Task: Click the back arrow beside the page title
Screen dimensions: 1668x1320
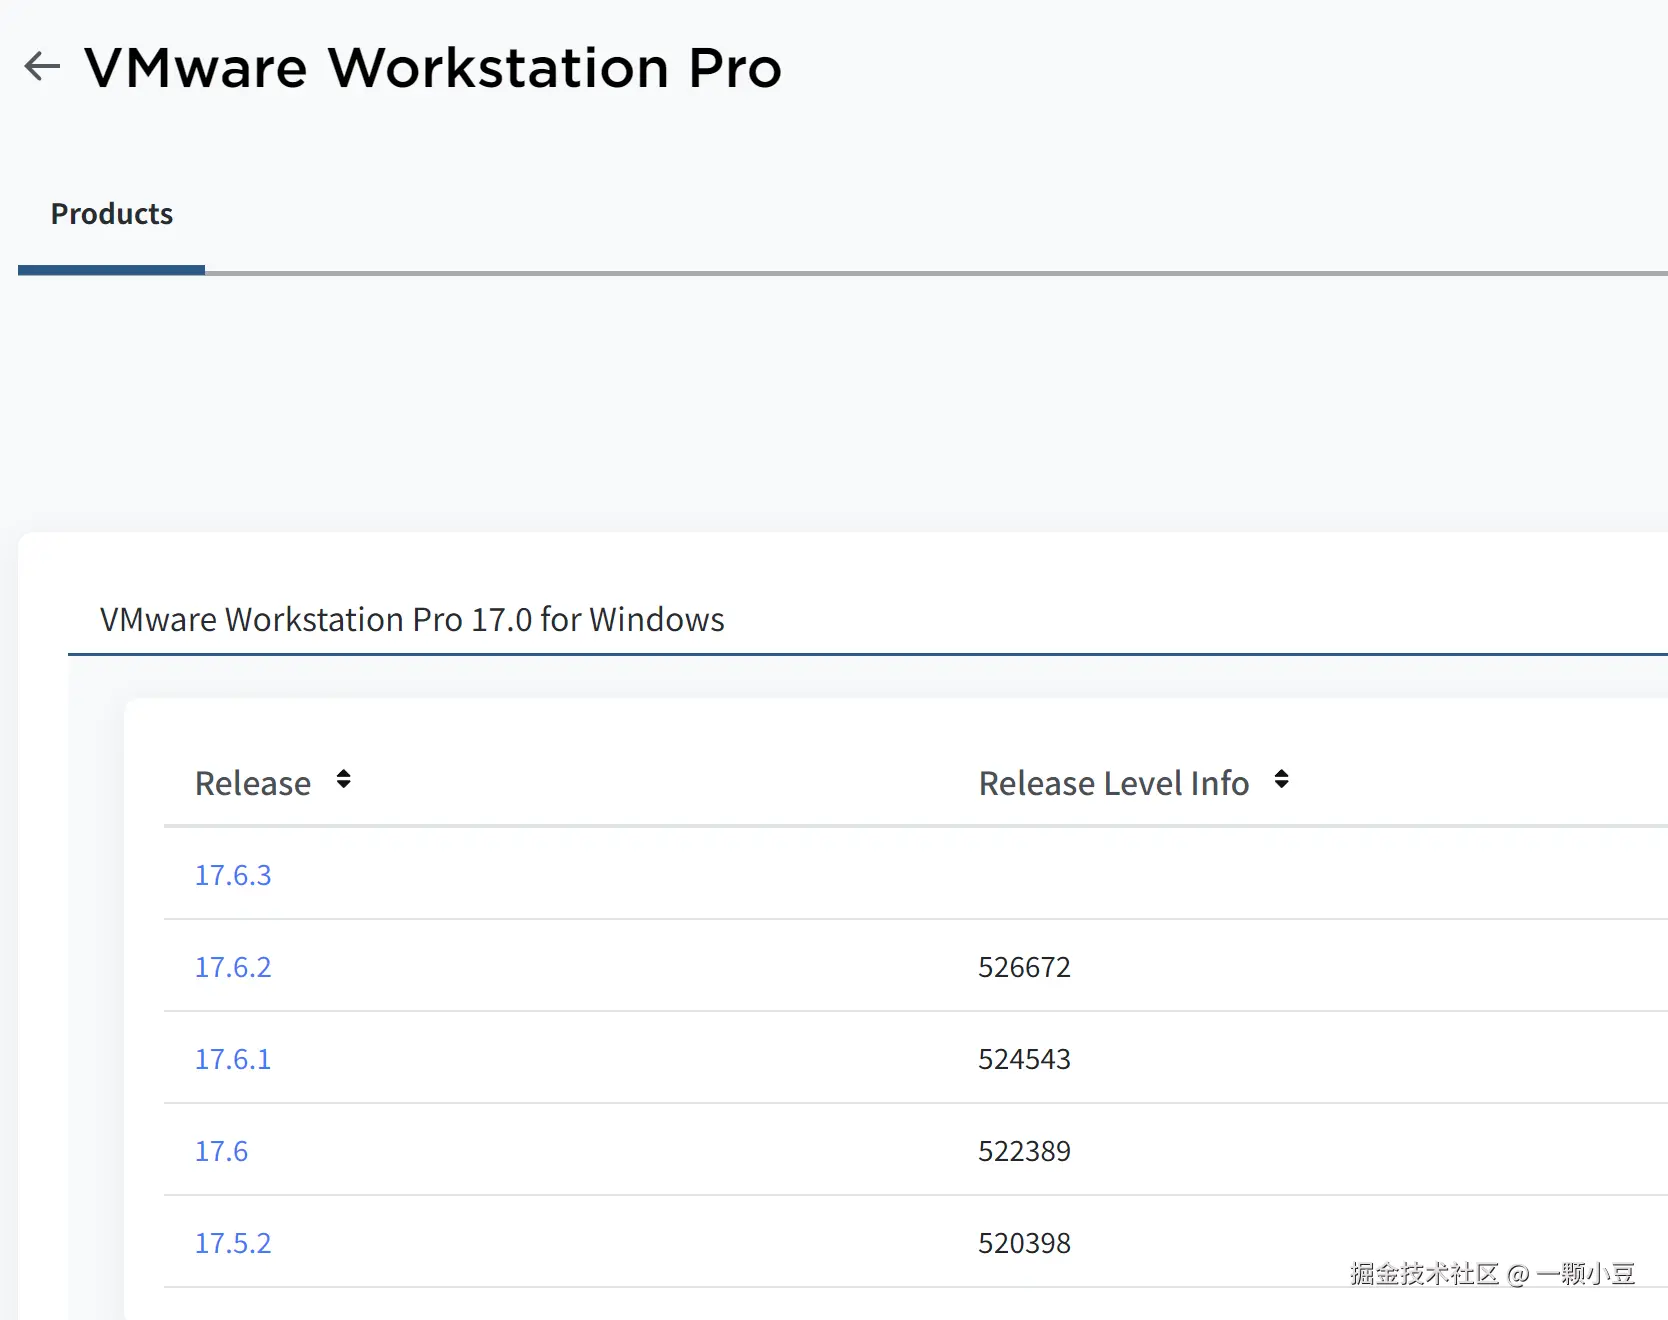Action: click(x=42, y=66)
